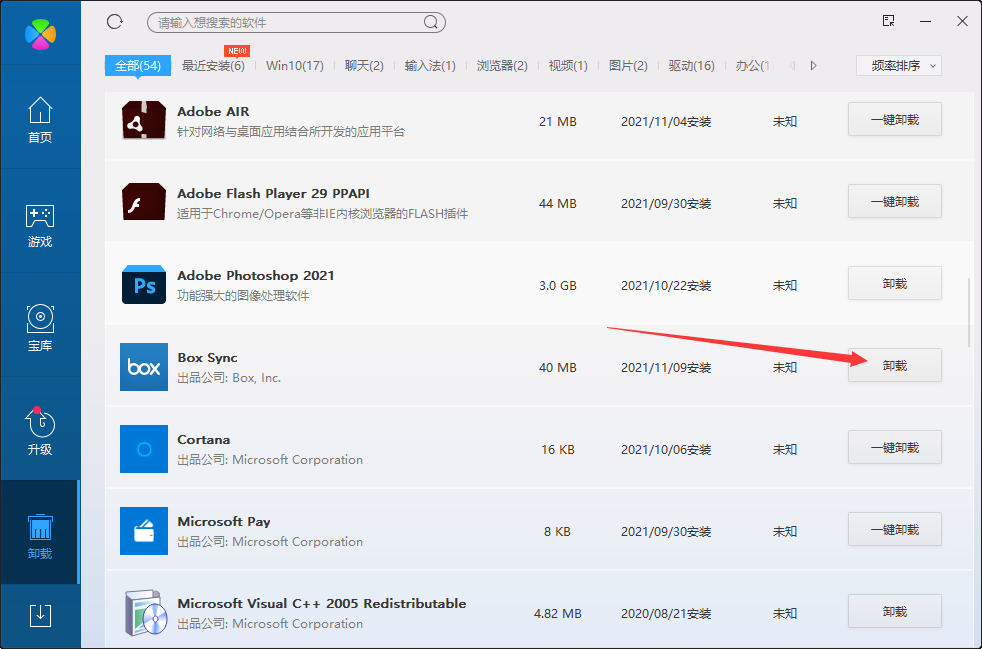Viewport: 982px width, 649px height.
Task: Click the 出品公司: Box, Inc. text
Action: point(229,378)
